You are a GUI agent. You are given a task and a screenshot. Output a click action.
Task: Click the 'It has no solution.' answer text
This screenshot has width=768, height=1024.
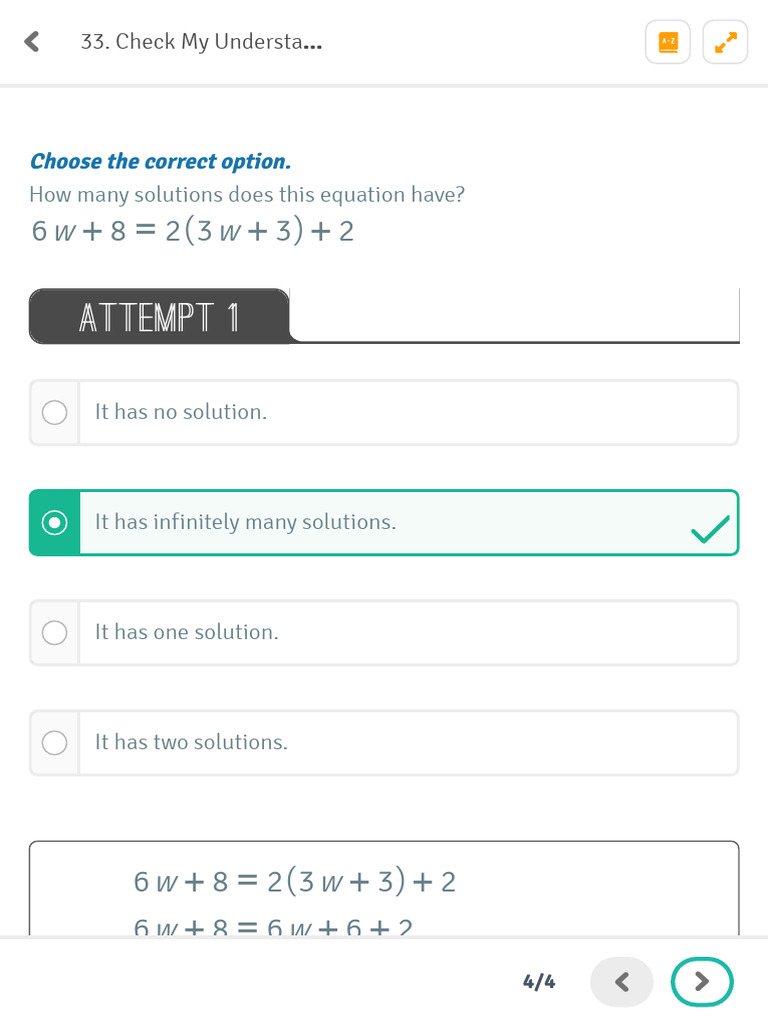tap(181, 412)
